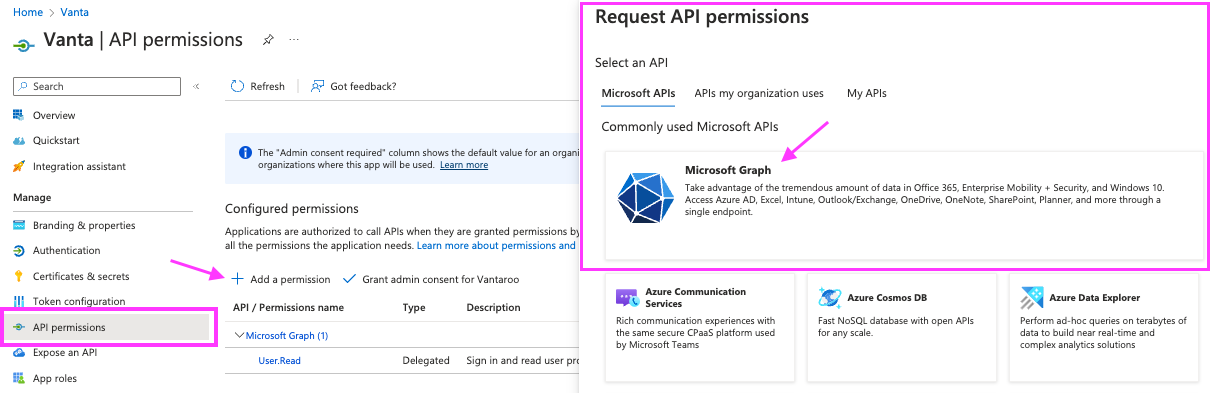Open App roles page
1214x393 pixels.
coord(55,378)
